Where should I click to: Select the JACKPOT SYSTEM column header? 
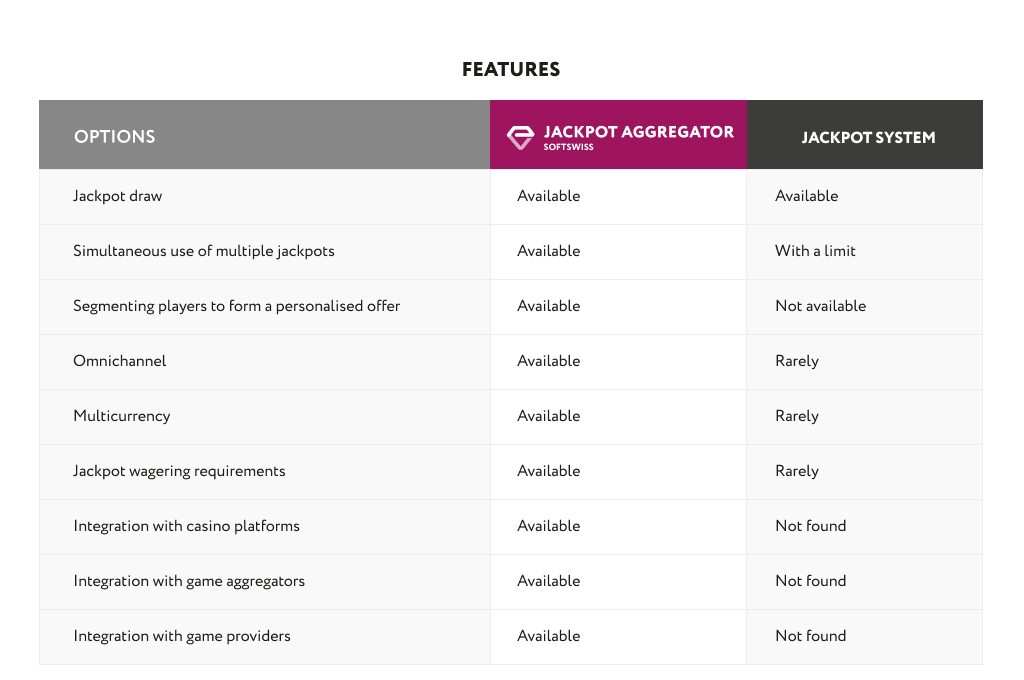(x=867, y=137)
